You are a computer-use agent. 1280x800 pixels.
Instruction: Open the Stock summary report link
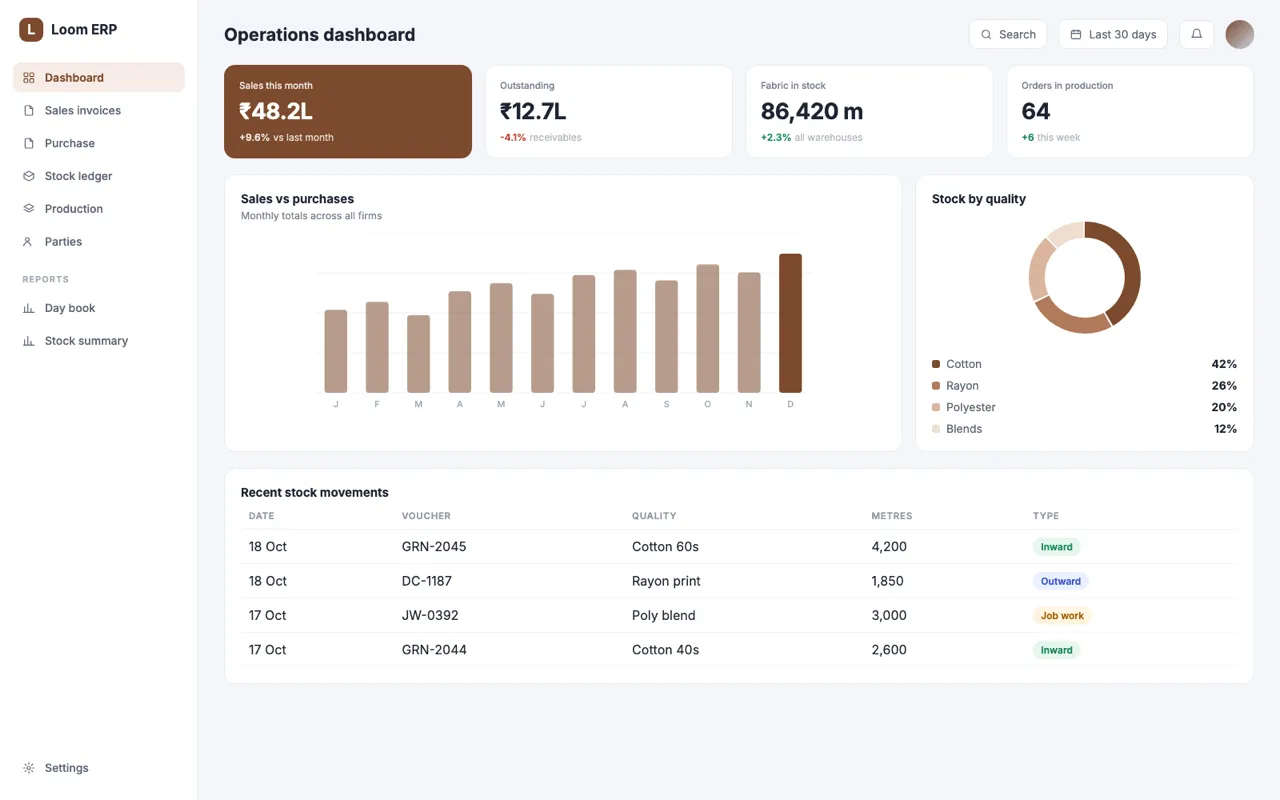99,341
